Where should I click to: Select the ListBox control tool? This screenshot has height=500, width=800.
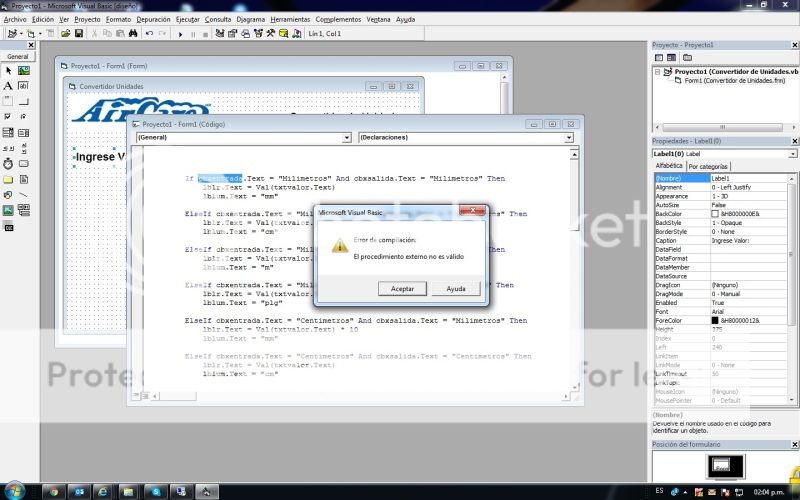tap(23, 133)
